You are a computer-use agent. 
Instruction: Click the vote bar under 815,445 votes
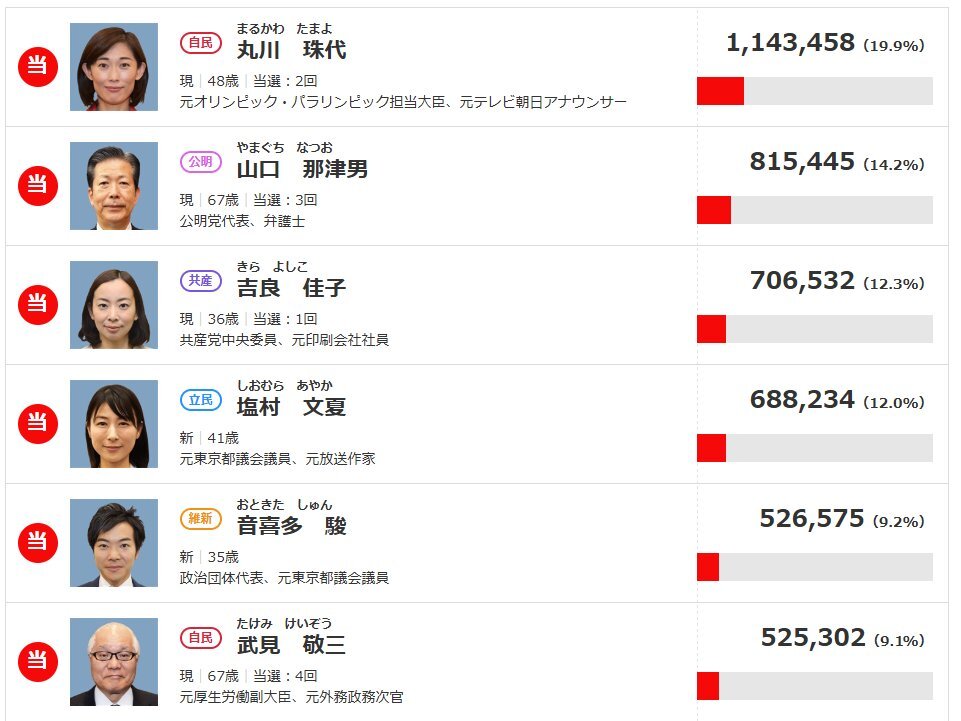tap(815, 210)
